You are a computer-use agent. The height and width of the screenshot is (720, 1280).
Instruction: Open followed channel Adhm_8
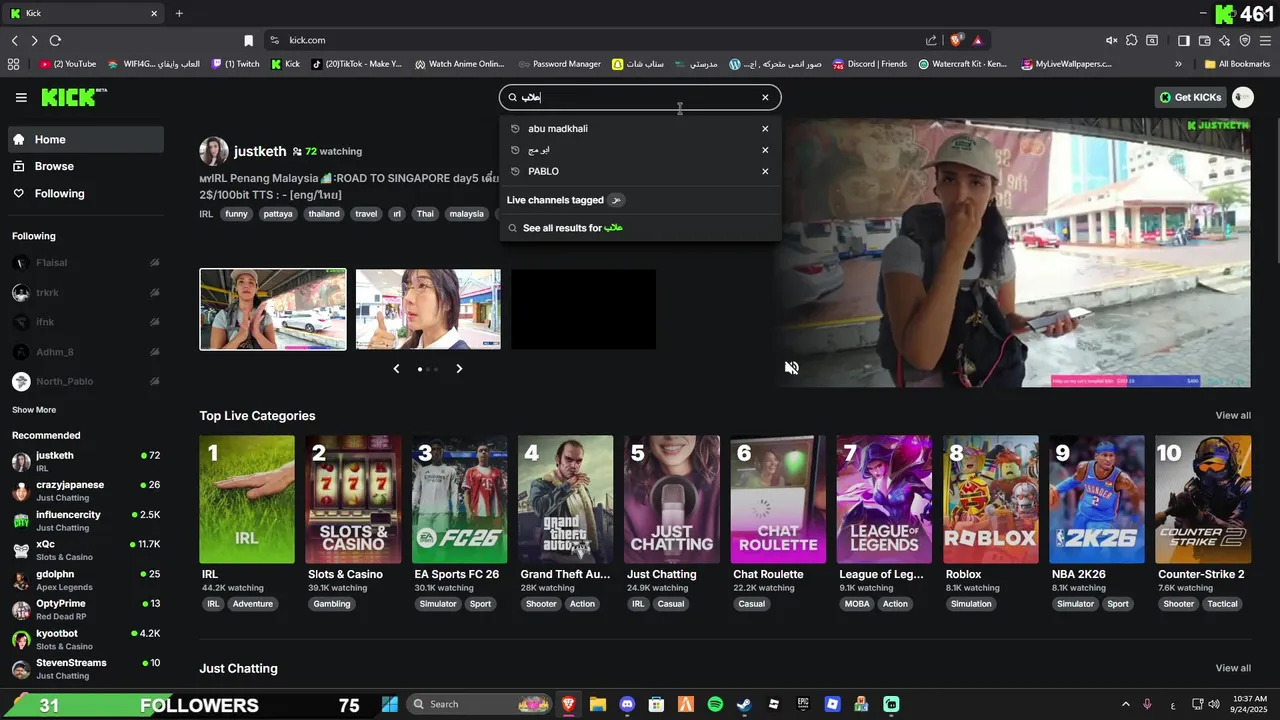pos(86,352)
